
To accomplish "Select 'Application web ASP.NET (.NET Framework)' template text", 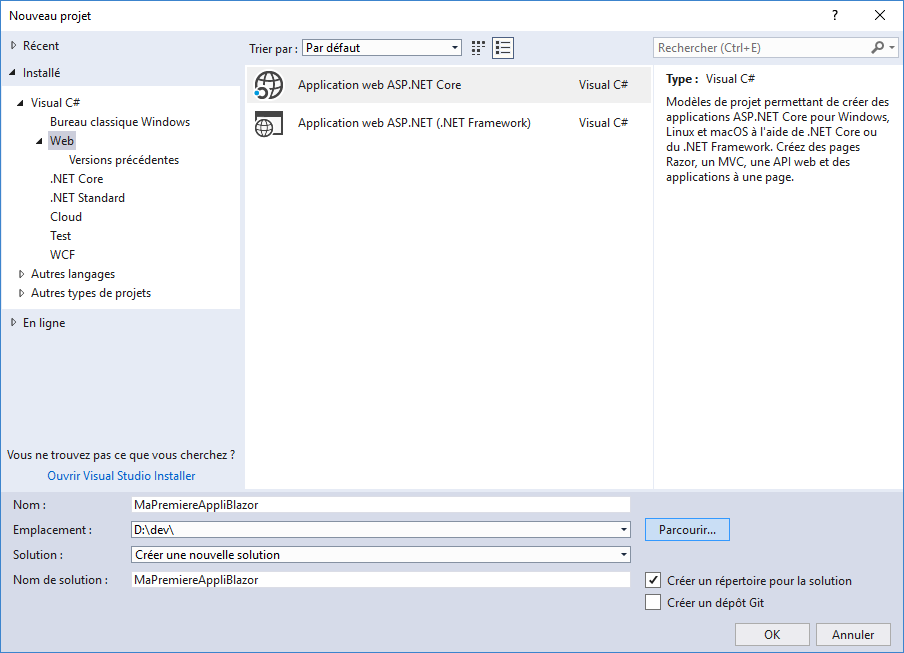I will [x=414, y=123].
